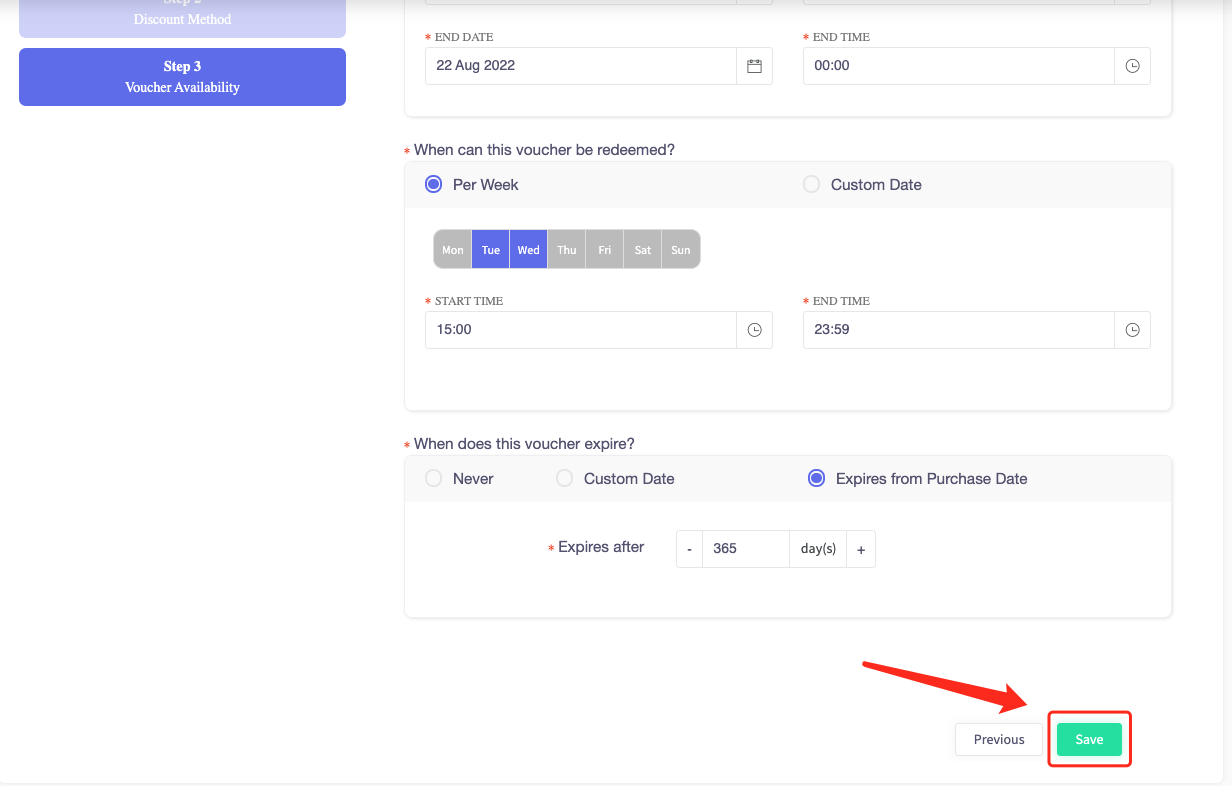Toggle the Thu day button

(567, 249)
